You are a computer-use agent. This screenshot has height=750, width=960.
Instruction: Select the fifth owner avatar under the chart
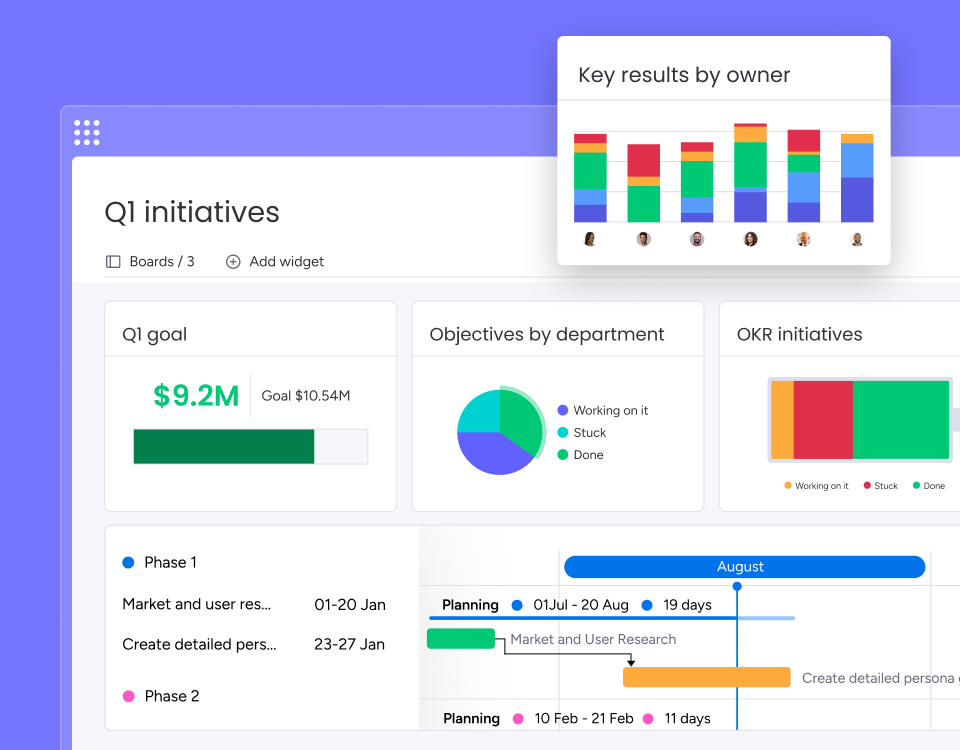click(804, 239)
